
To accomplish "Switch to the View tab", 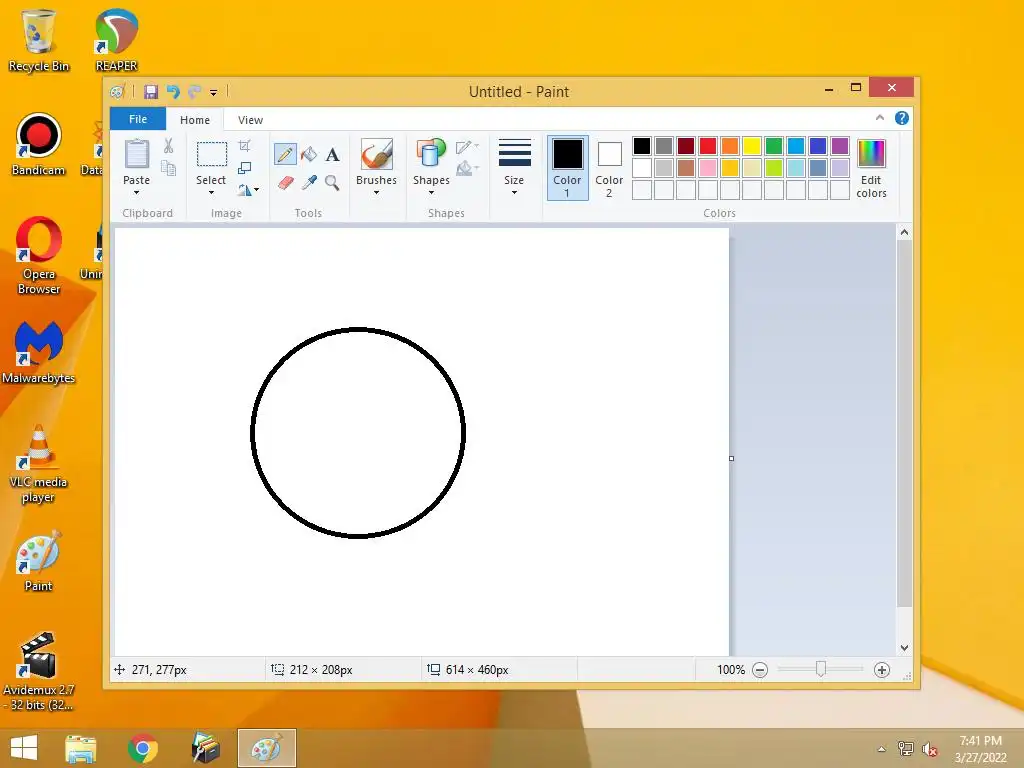I will point(250,120).
